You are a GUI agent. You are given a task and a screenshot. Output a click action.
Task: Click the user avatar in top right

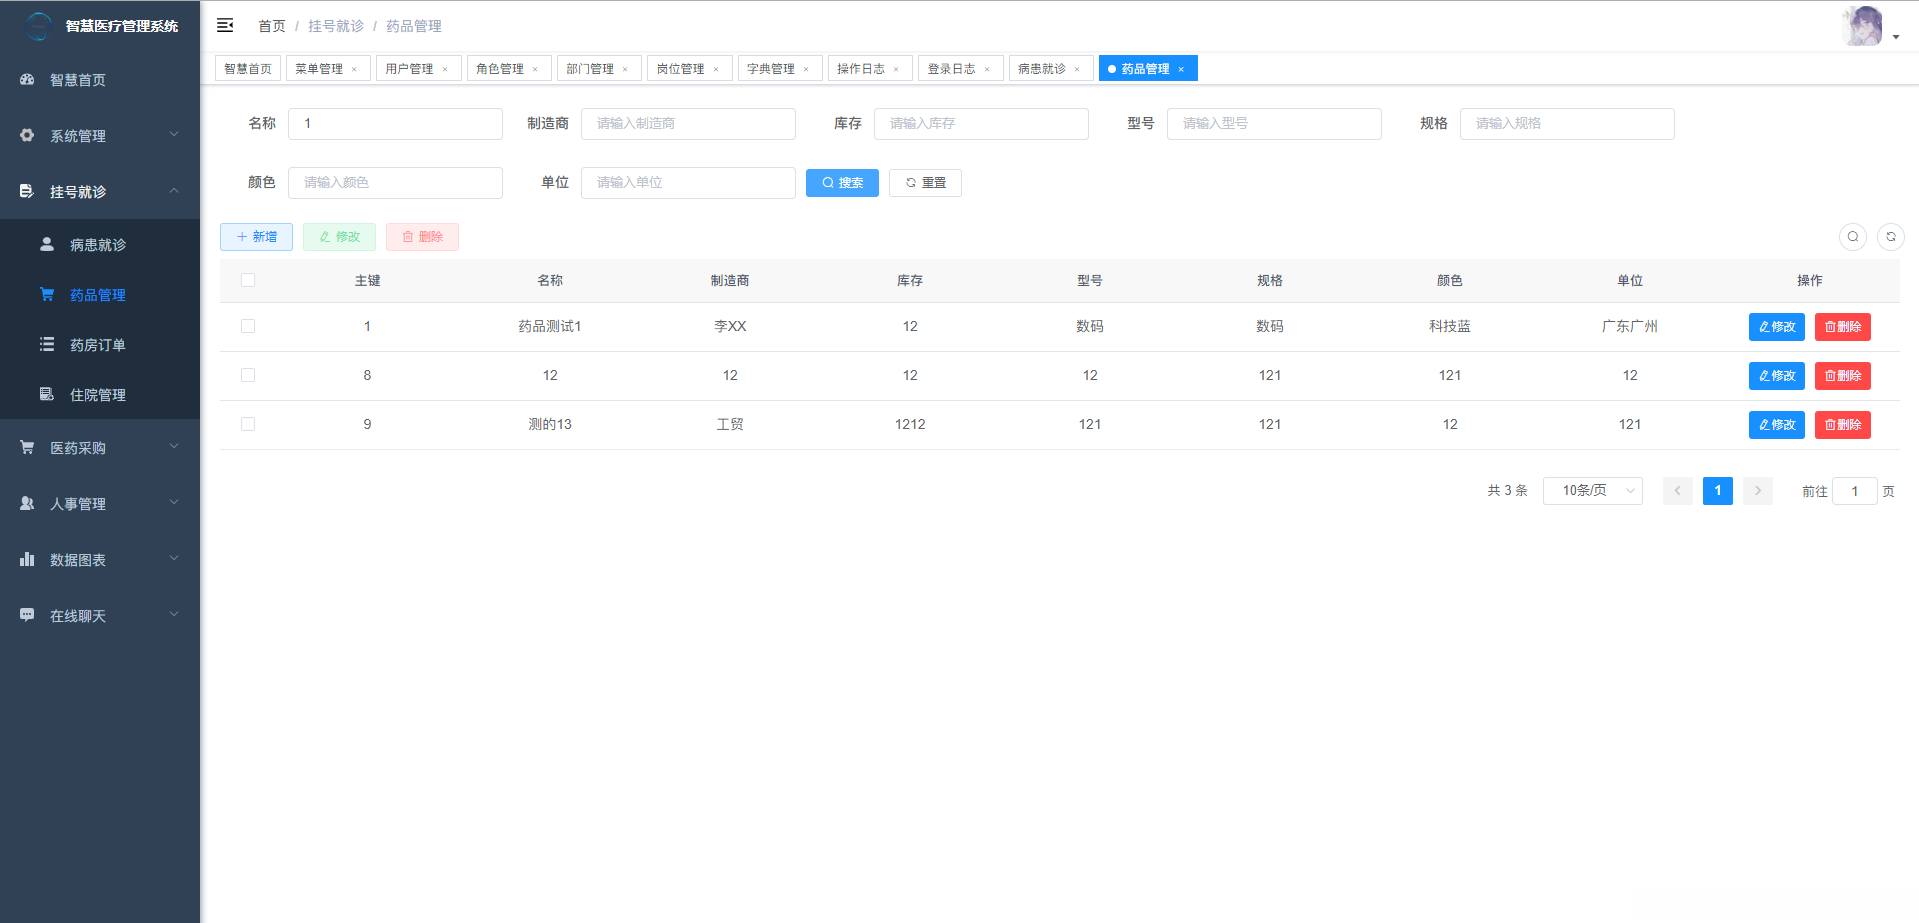coord(1862,26)
